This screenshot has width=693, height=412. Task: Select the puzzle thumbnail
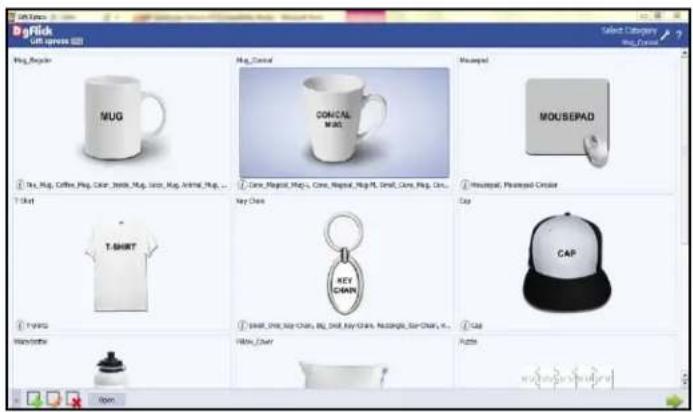coord(567,377)
